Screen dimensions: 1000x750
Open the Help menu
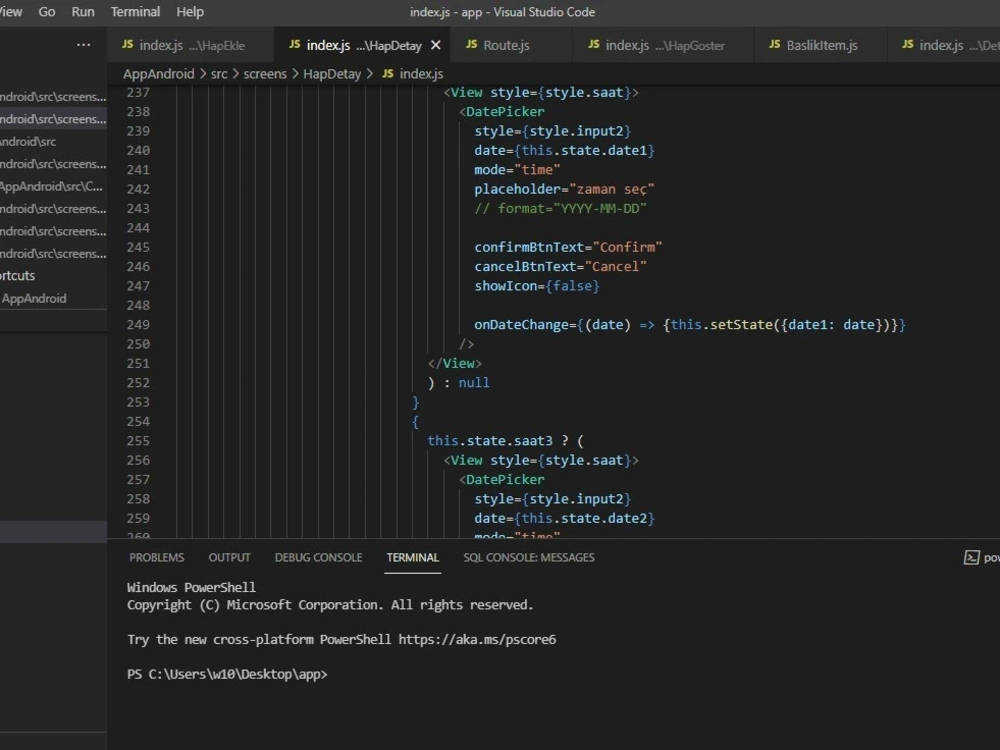pyautogui.click(x=190, y=12)
